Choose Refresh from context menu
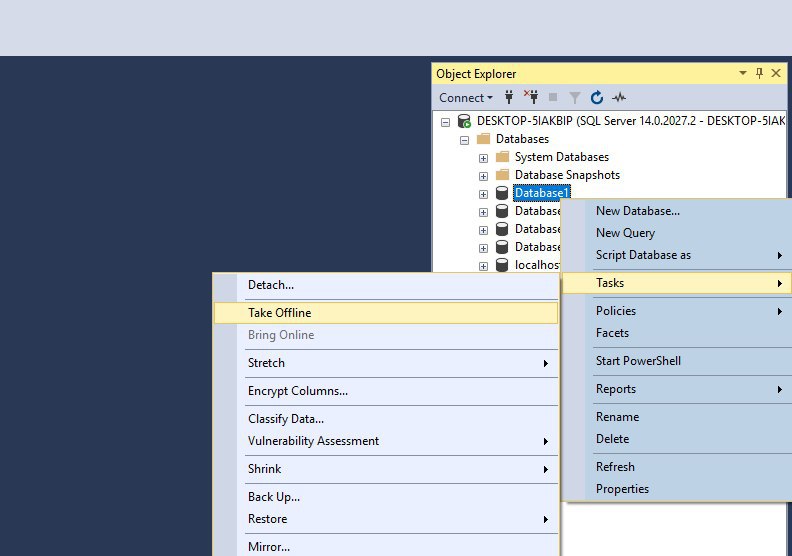This screenshot has width=792, height=556. (x=676, y=467)
